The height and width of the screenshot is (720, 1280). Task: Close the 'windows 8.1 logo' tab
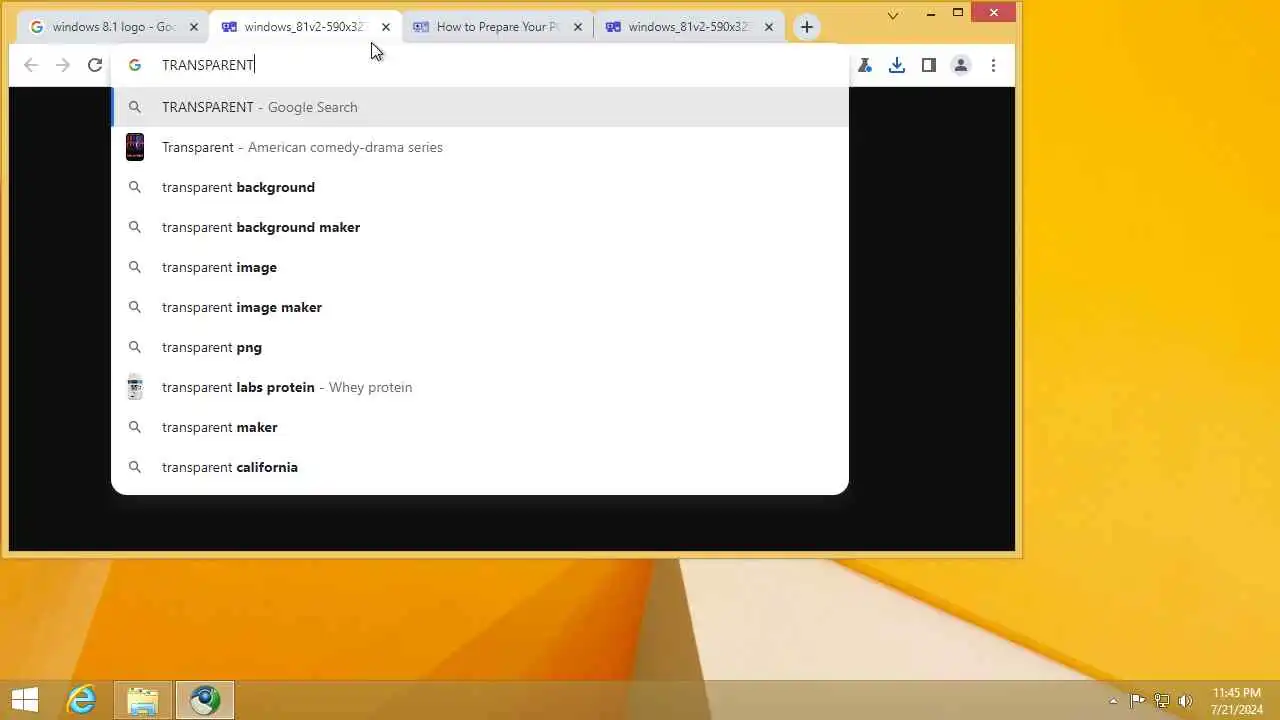194,27
